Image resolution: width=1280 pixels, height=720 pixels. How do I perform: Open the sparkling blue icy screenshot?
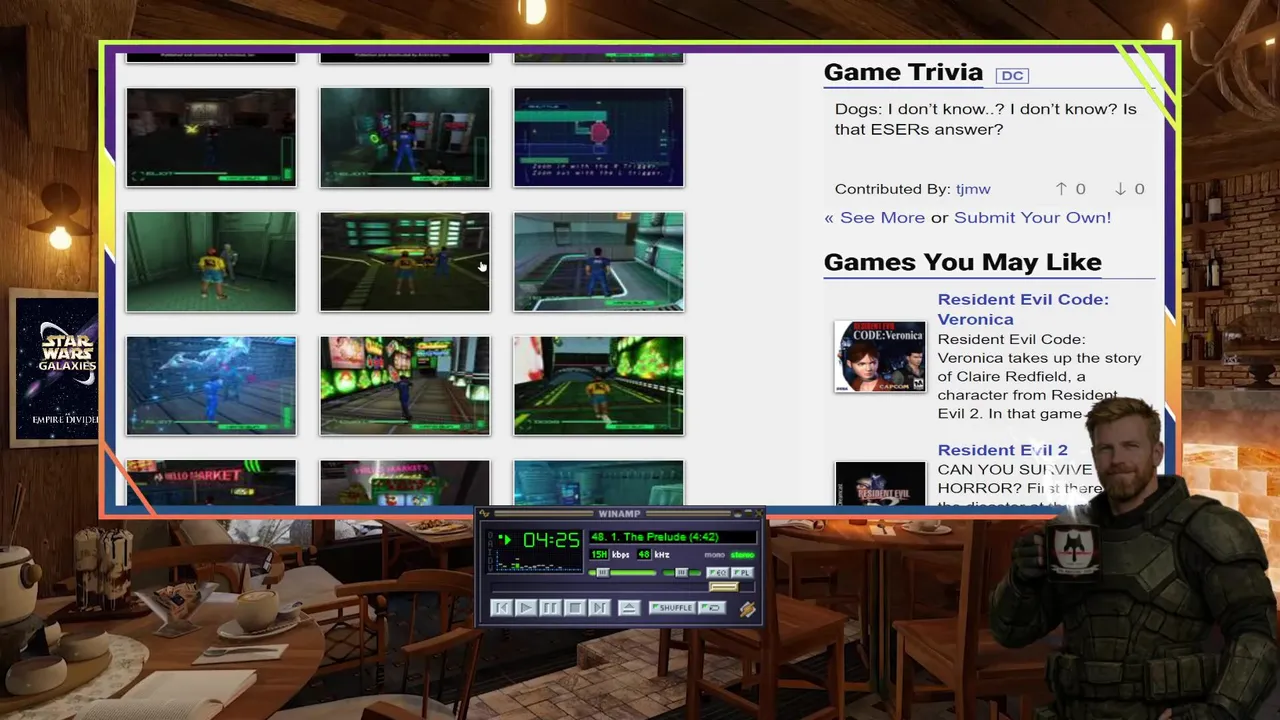click(211, 385)
